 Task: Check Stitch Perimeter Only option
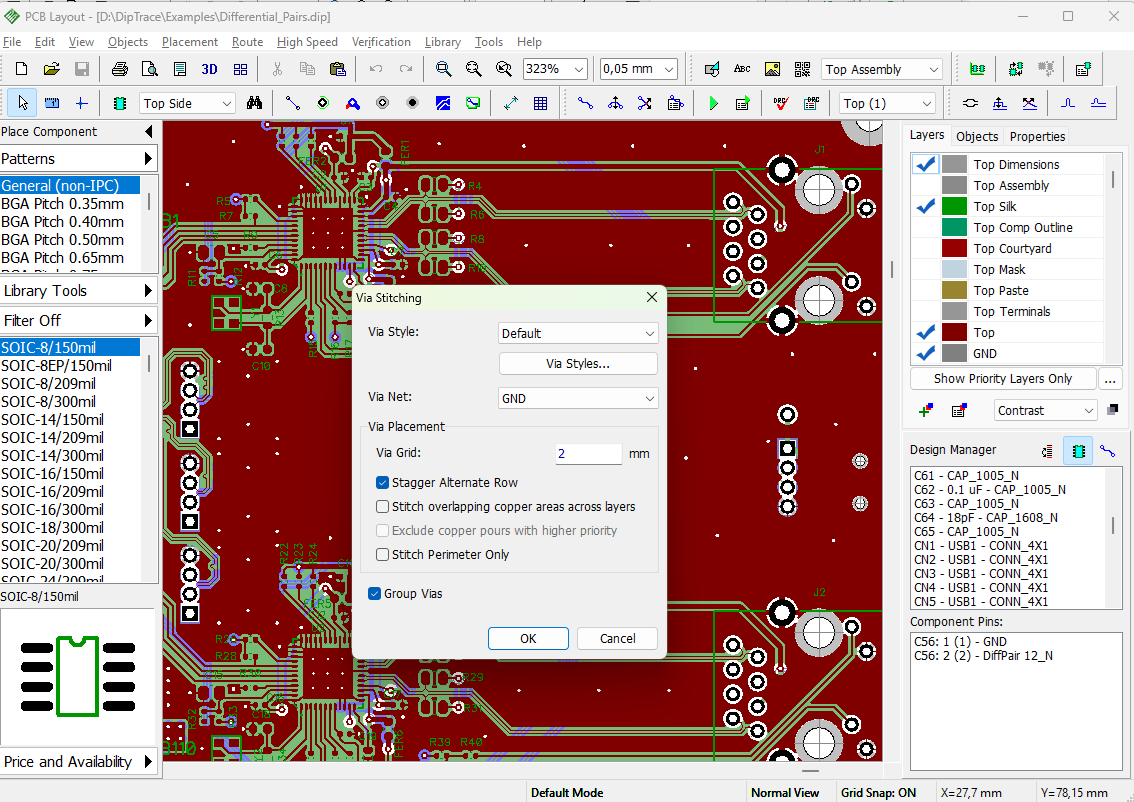point(383,555)
